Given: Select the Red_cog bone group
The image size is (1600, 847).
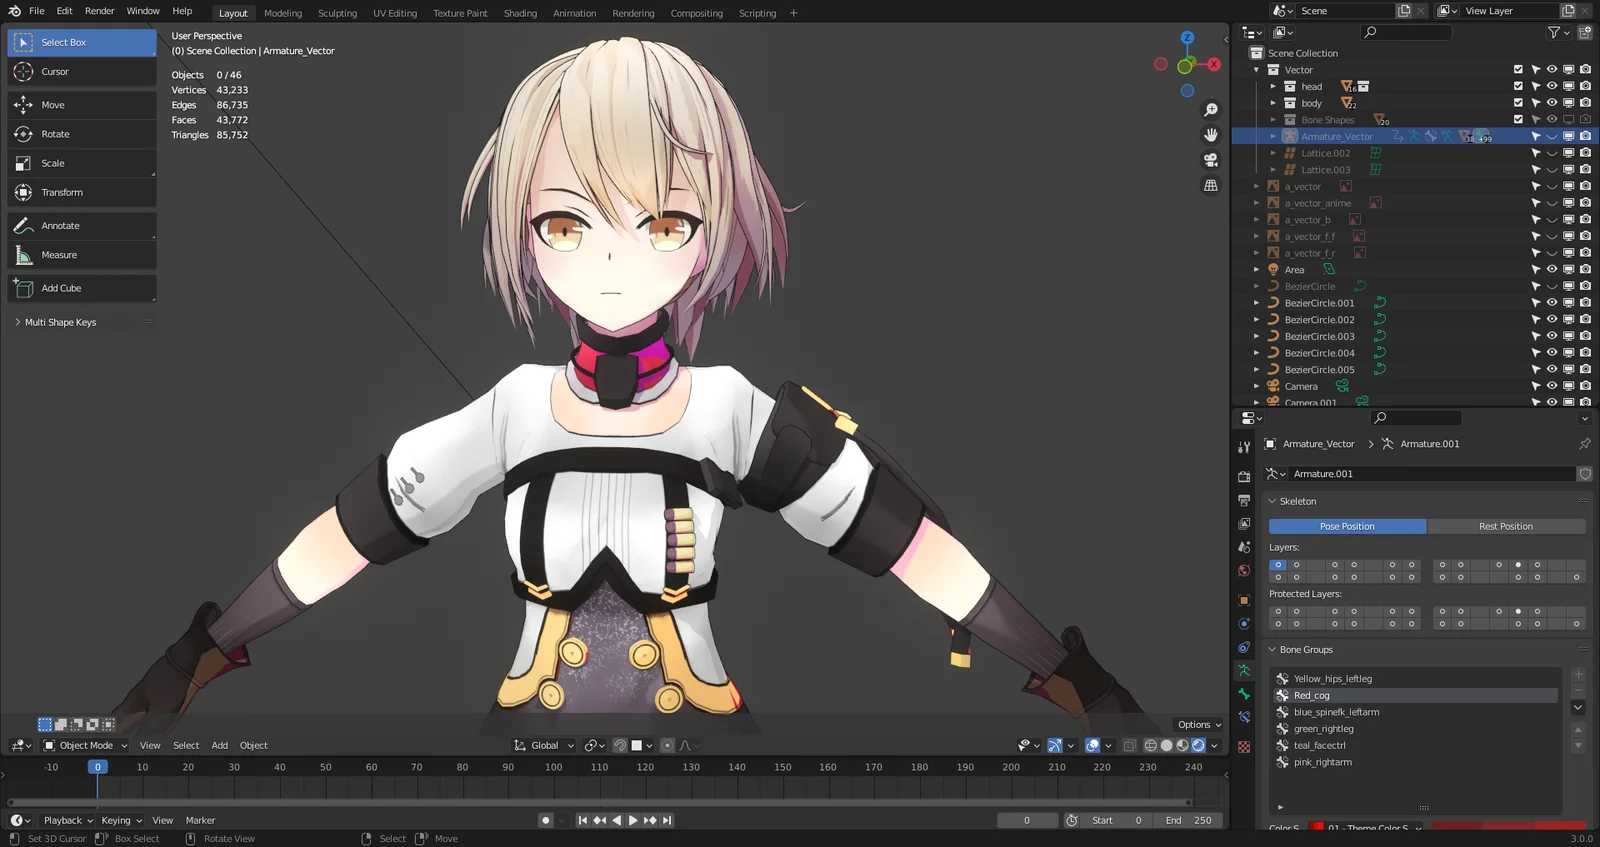Looking at the screenshot, I should pyautogui.click(x=1416, y=695).
